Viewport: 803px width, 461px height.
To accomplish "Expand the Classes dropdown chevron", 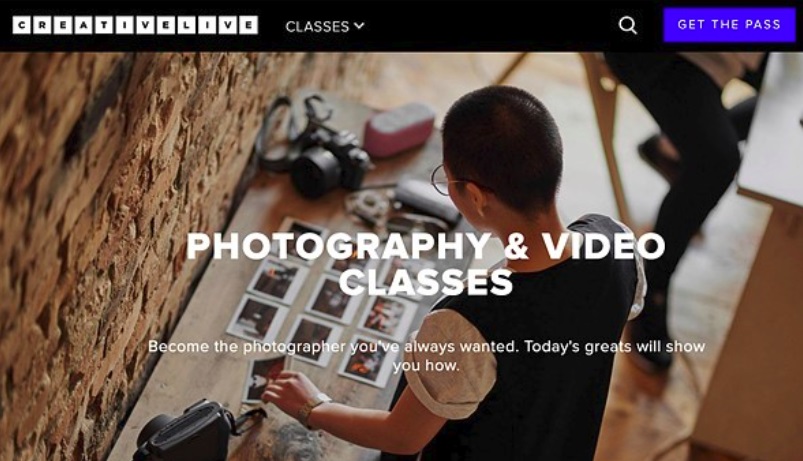I will tap(360, 25).
